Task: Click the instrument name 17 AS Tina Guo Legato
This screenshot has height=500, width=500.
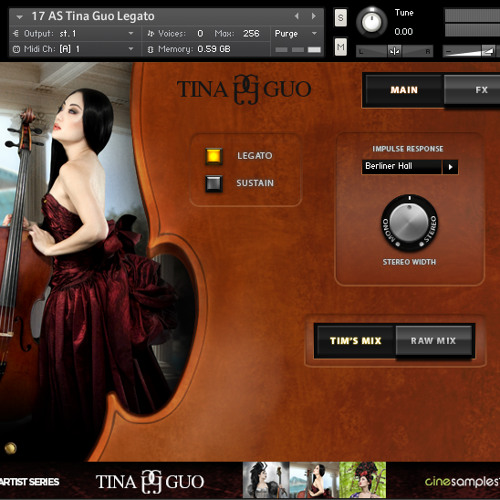Action: click(x=93, y=16)
